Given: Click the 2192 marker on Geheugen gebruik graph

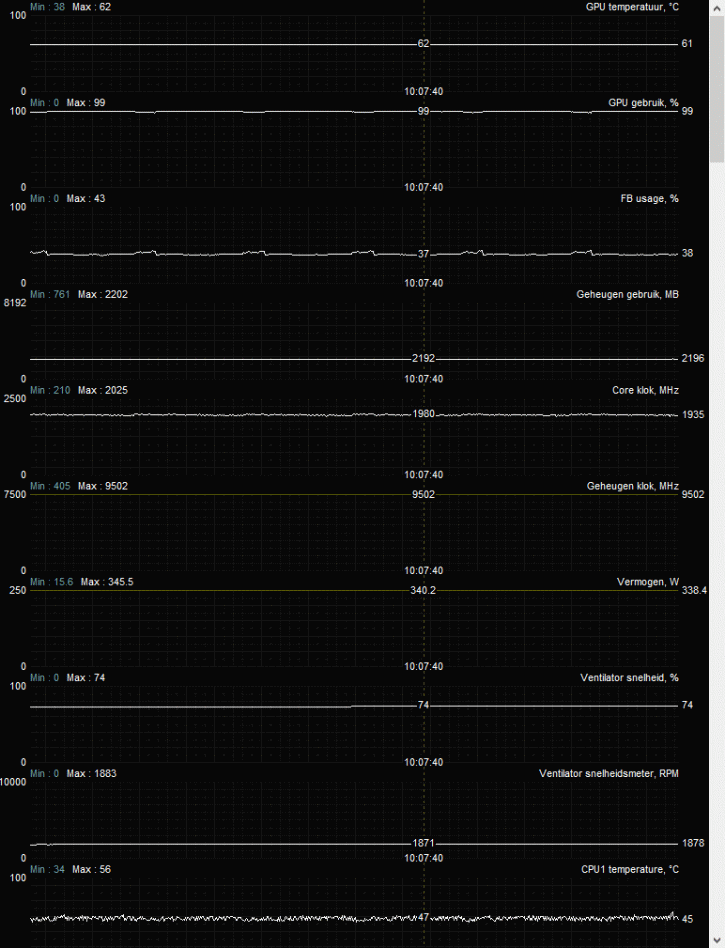Looking at the screenshot, I should coord(423,358).
